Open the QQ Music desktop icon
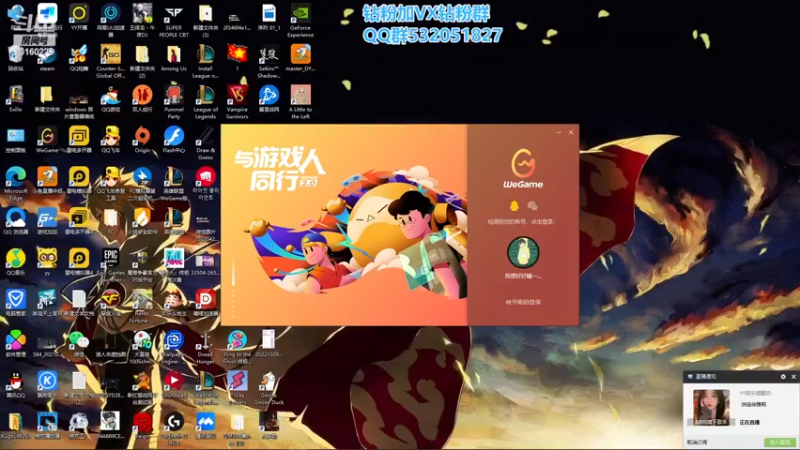 click(15, 262)
